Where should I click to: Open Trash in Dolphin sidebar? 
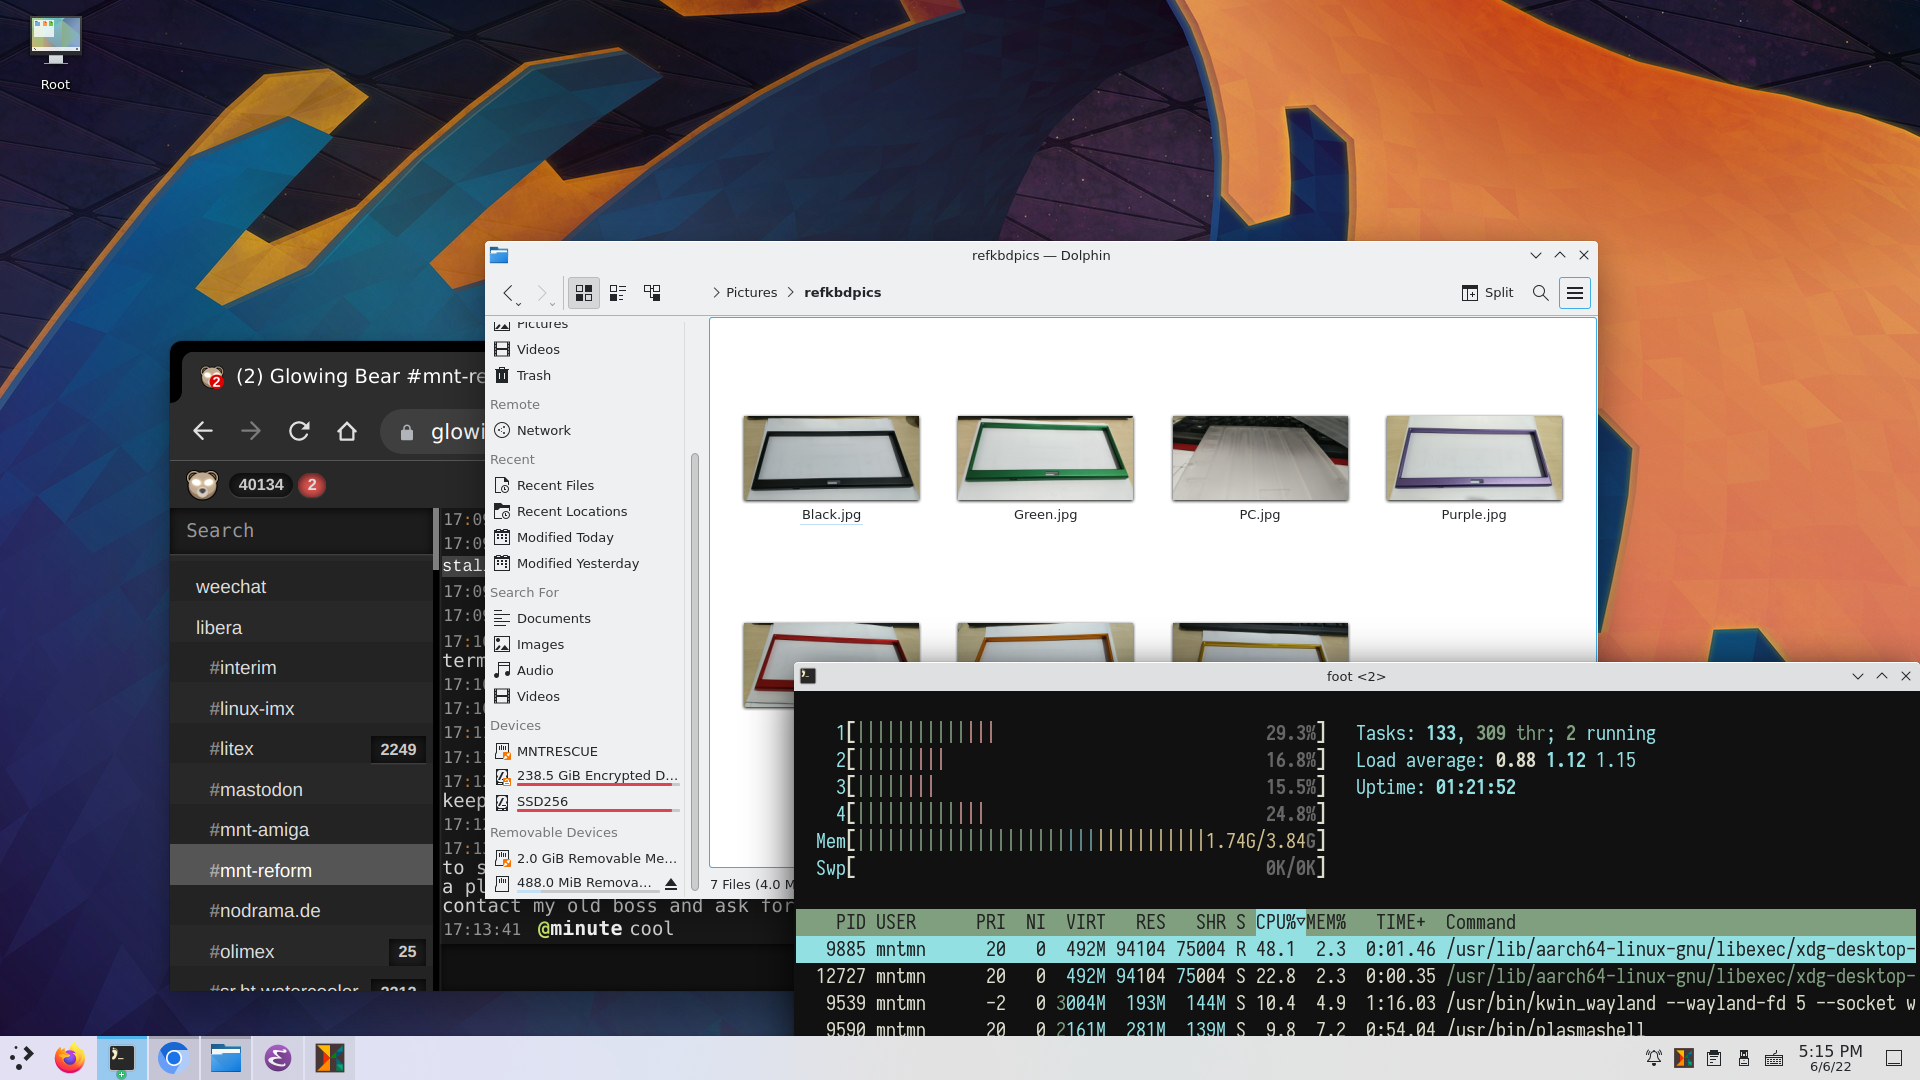[x=585, y=375]
